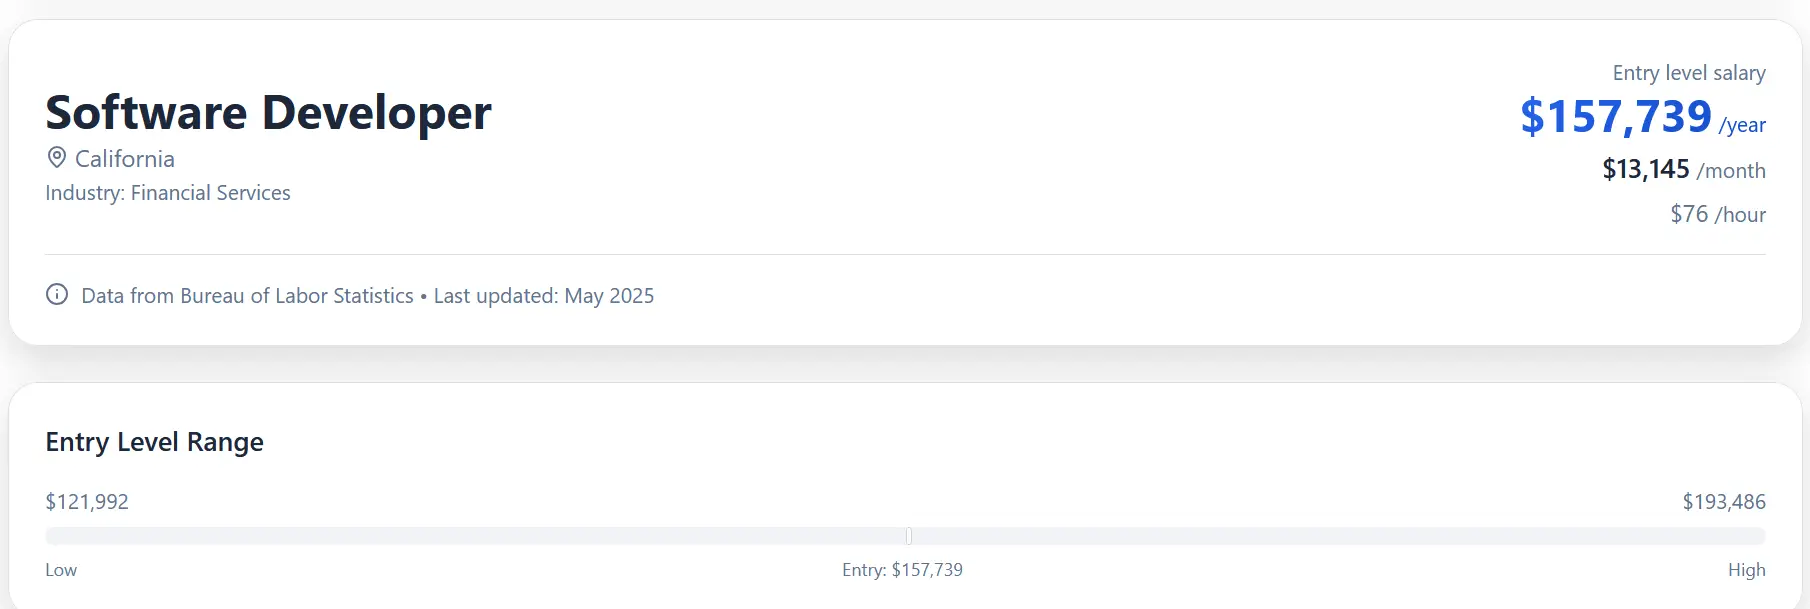Click the $157,739 yearly salary figure
Image resolution: width=1810 pixels, height=609 pixels.
point(1616,117)
